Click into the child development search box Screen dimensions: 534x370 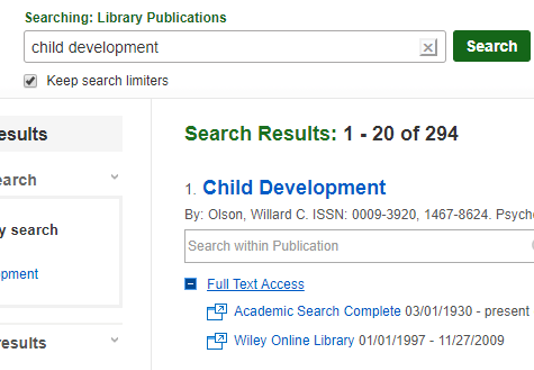[x=221, y=47]
